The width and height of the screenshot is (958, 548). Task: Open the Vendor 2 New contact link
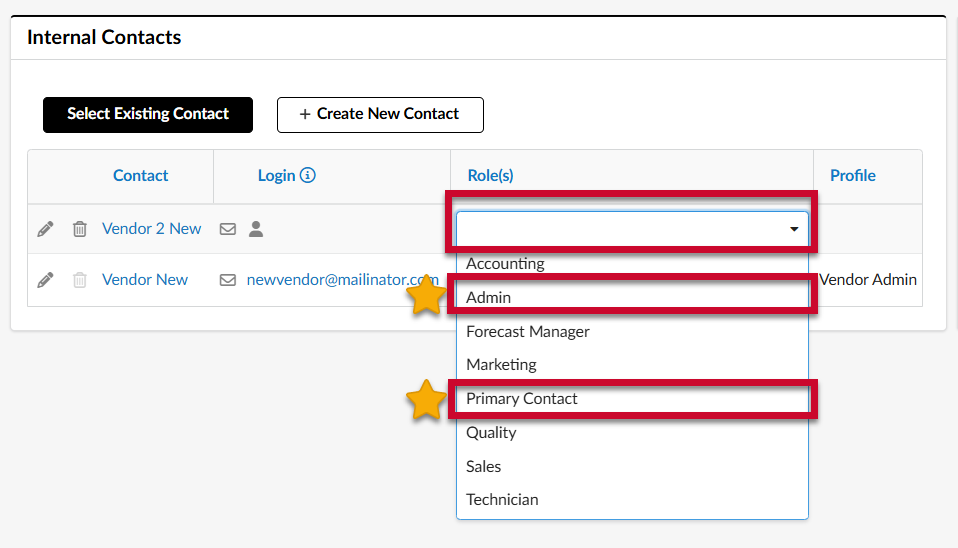(152, 229)
